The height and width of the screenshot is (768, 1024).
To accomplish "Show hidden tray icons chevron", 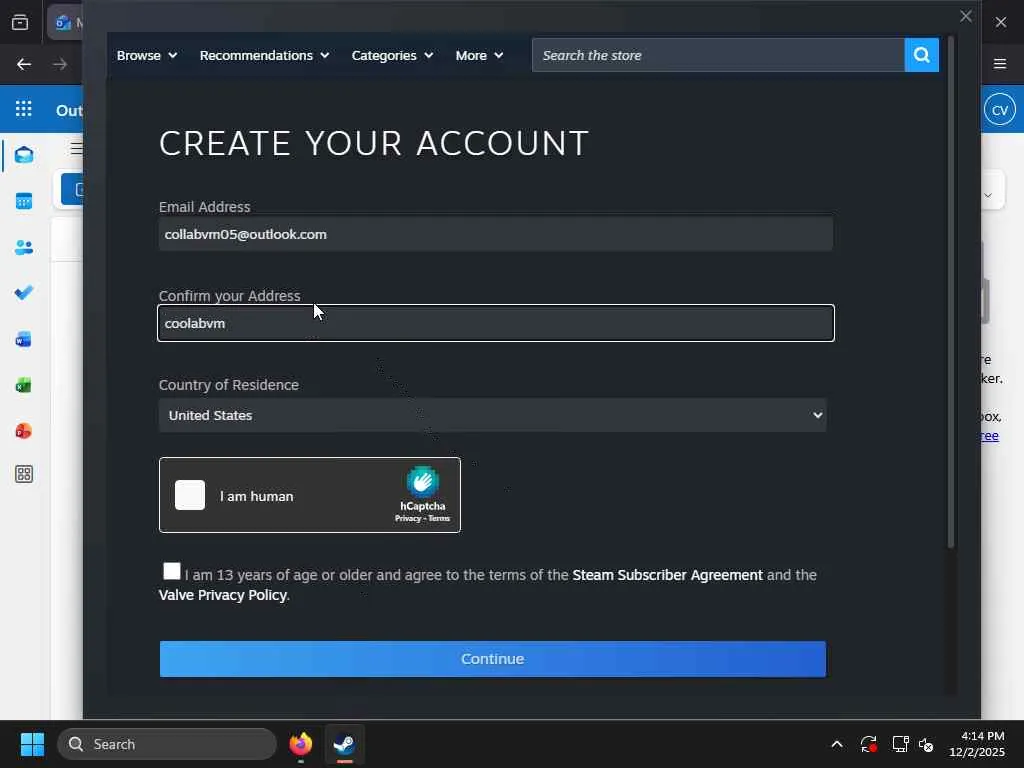I will tap(837, 744).
